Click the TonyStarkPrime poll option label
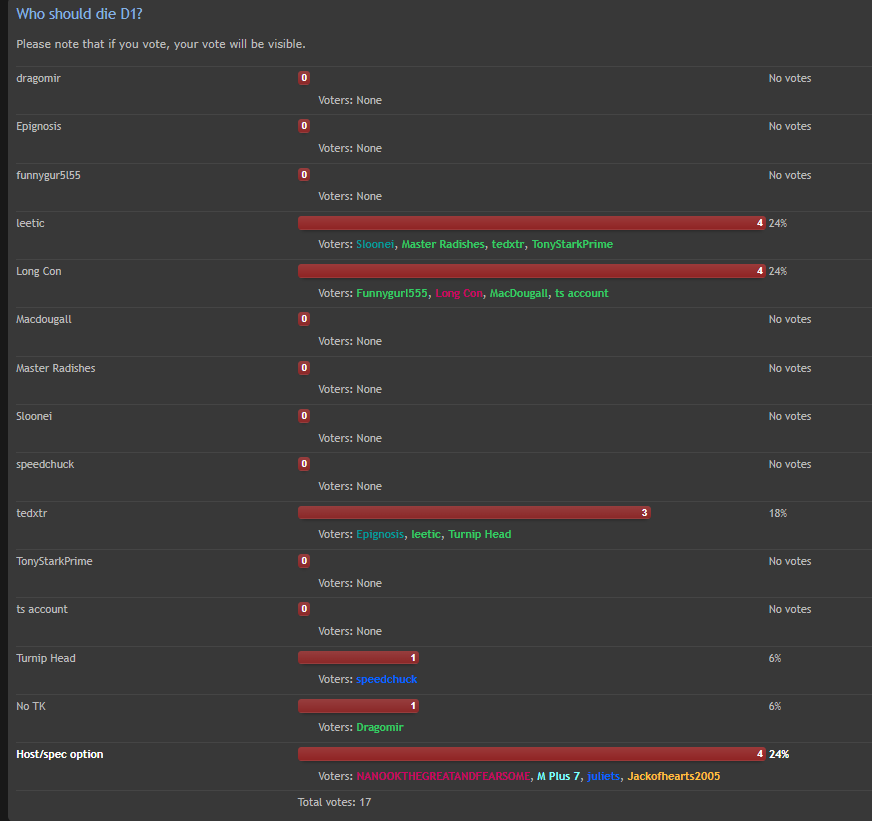Screen dimensions: 872x821 (54, 561)
